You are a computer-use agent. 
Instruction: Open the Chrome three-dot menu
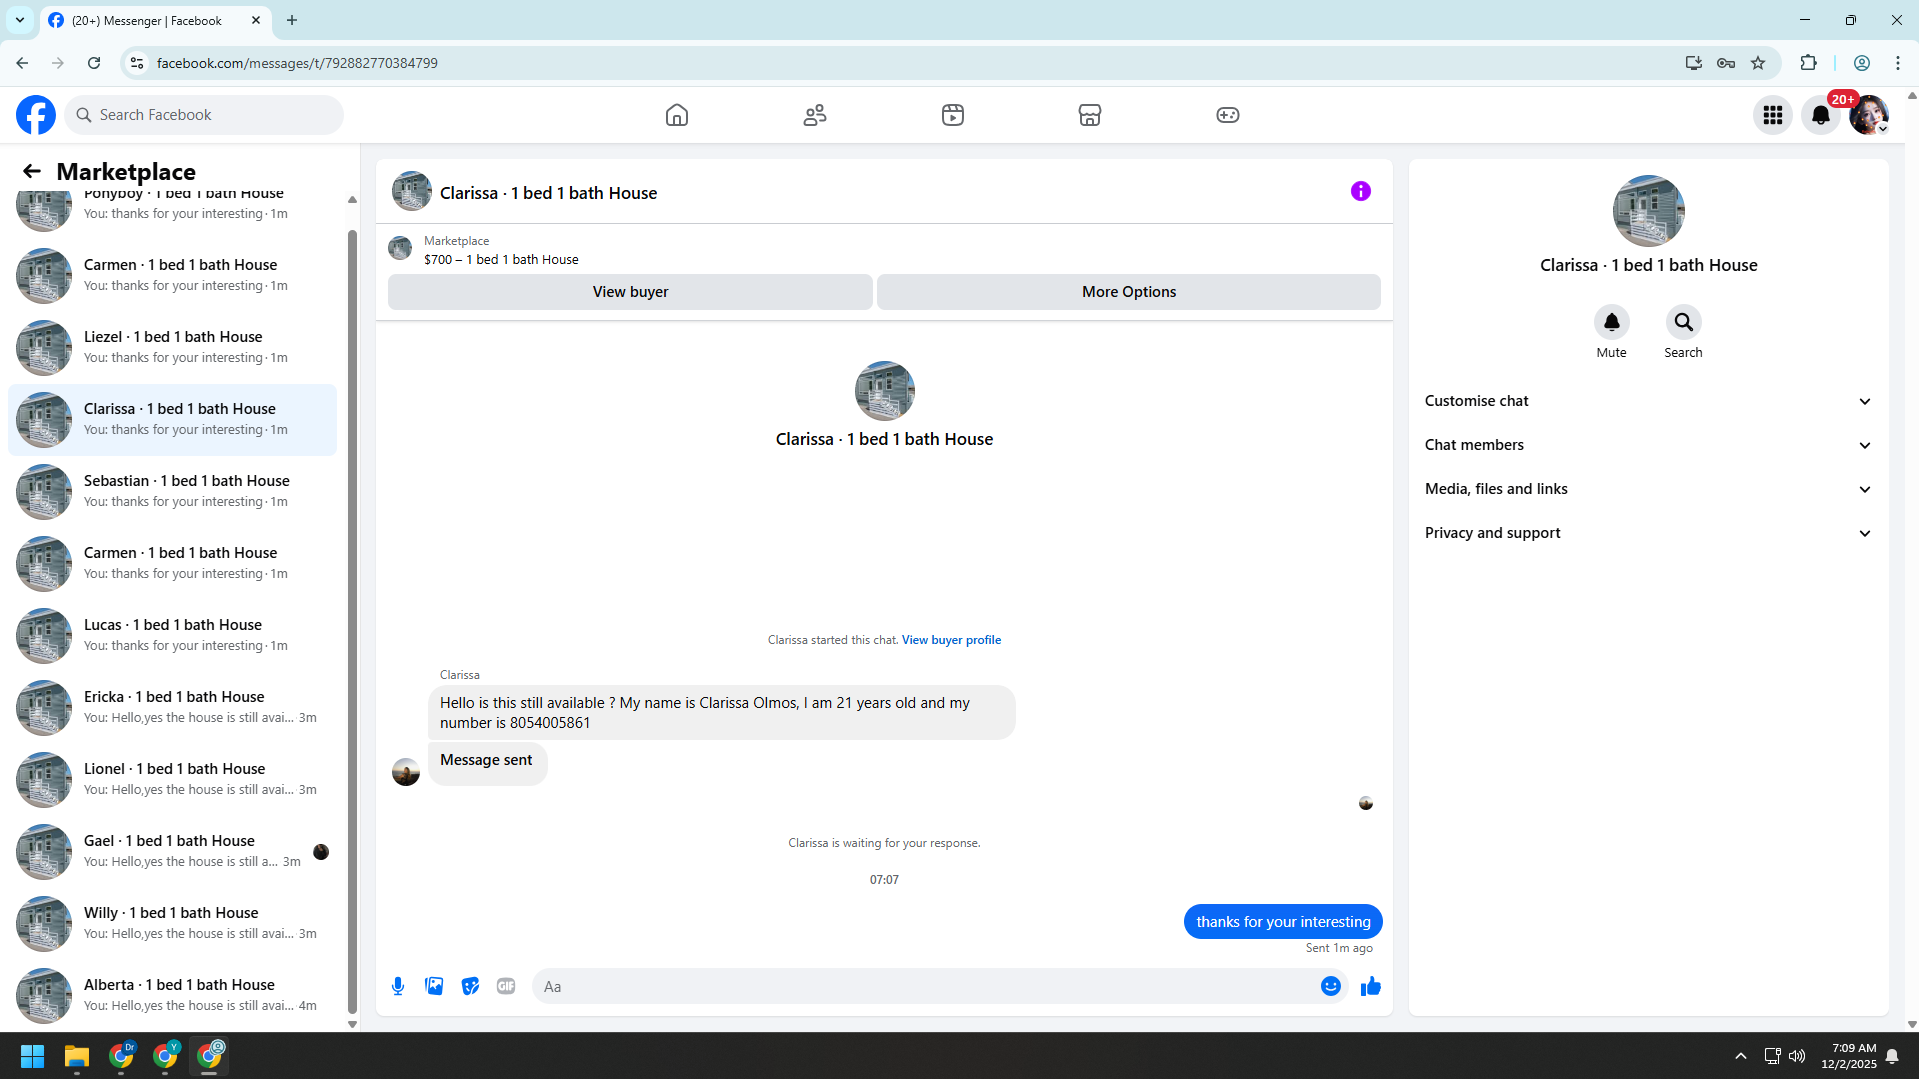coord(1898,63)
